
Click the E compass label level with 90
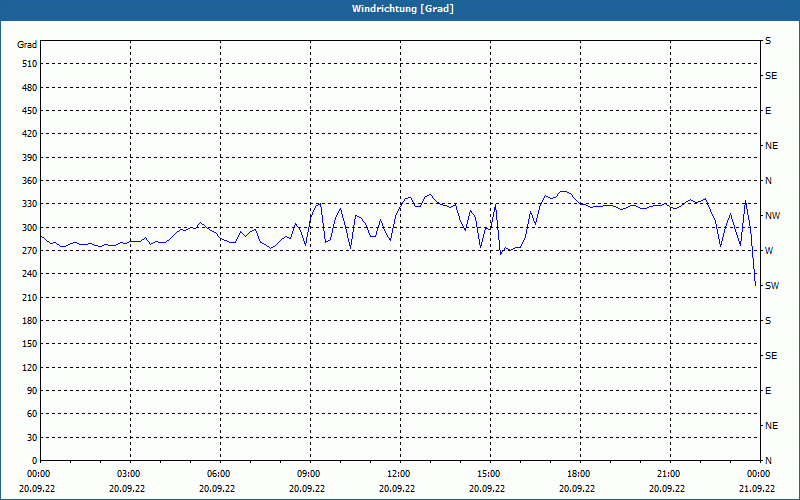click(768, 391)
